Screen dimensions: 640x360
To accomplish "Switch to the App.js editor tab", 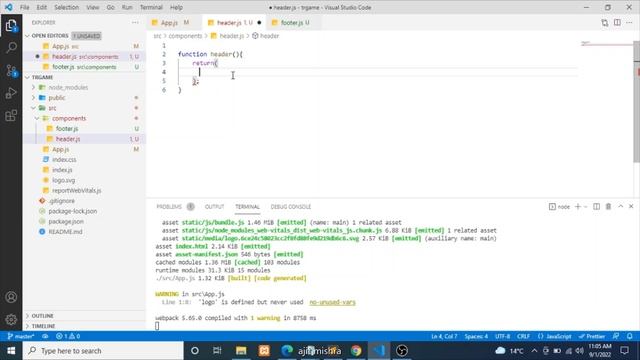I will [174, 23].
